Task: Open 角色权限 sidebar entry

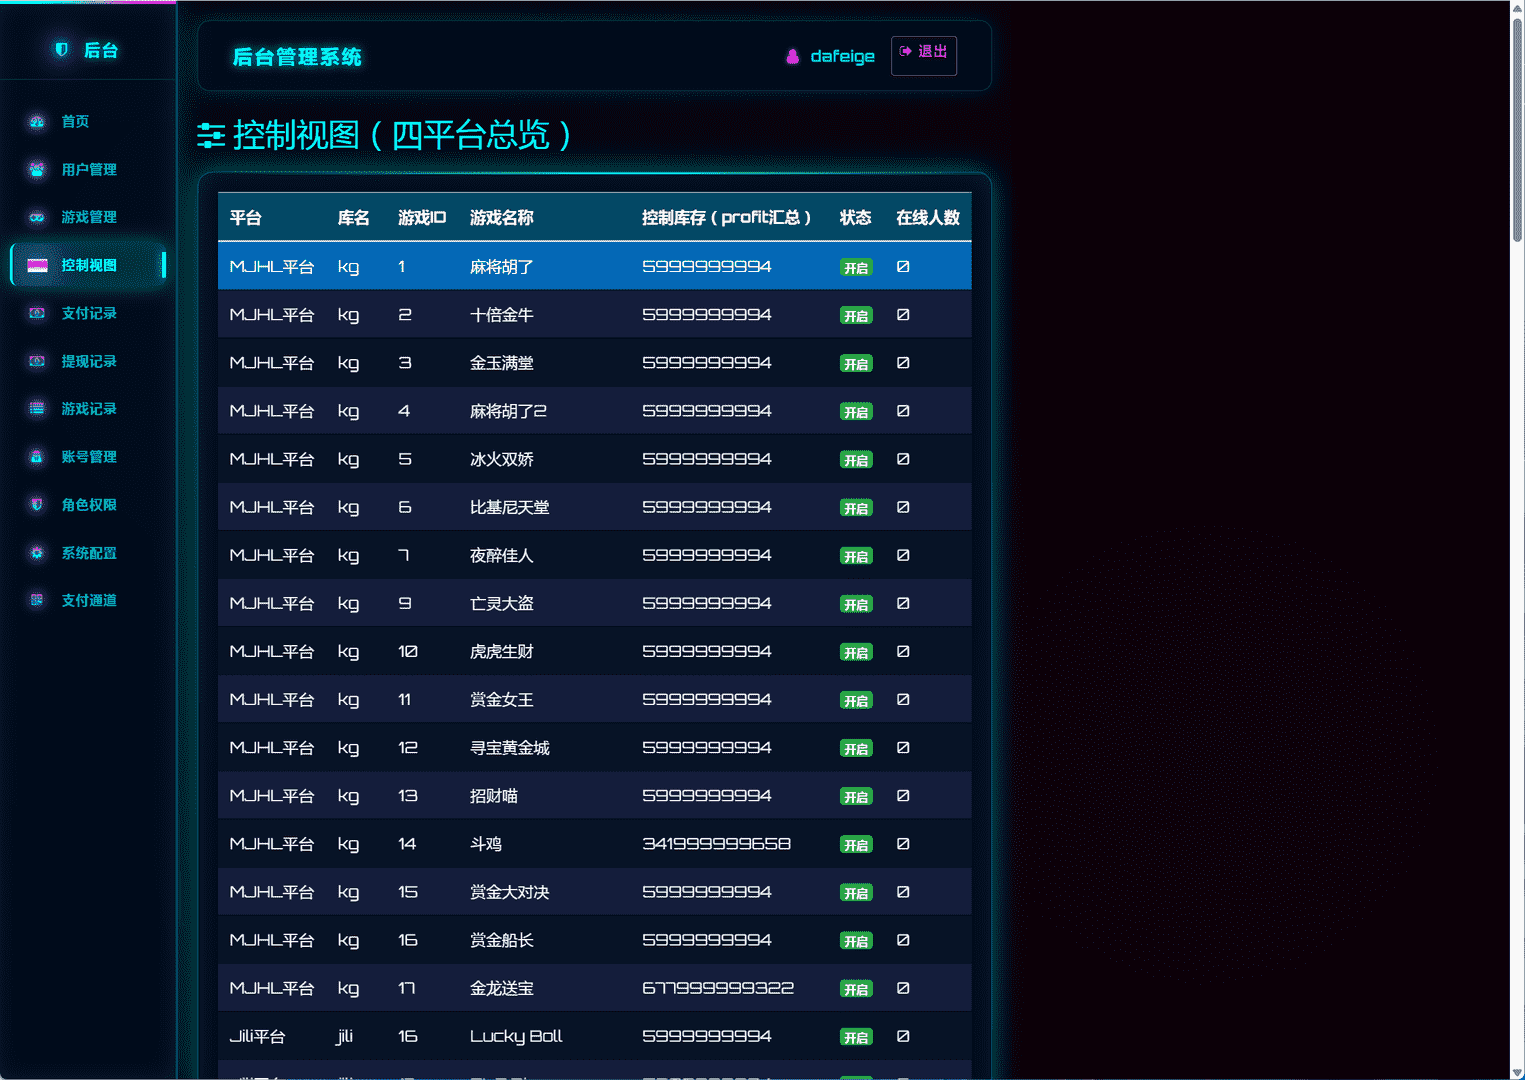Action: click(88, 505)
